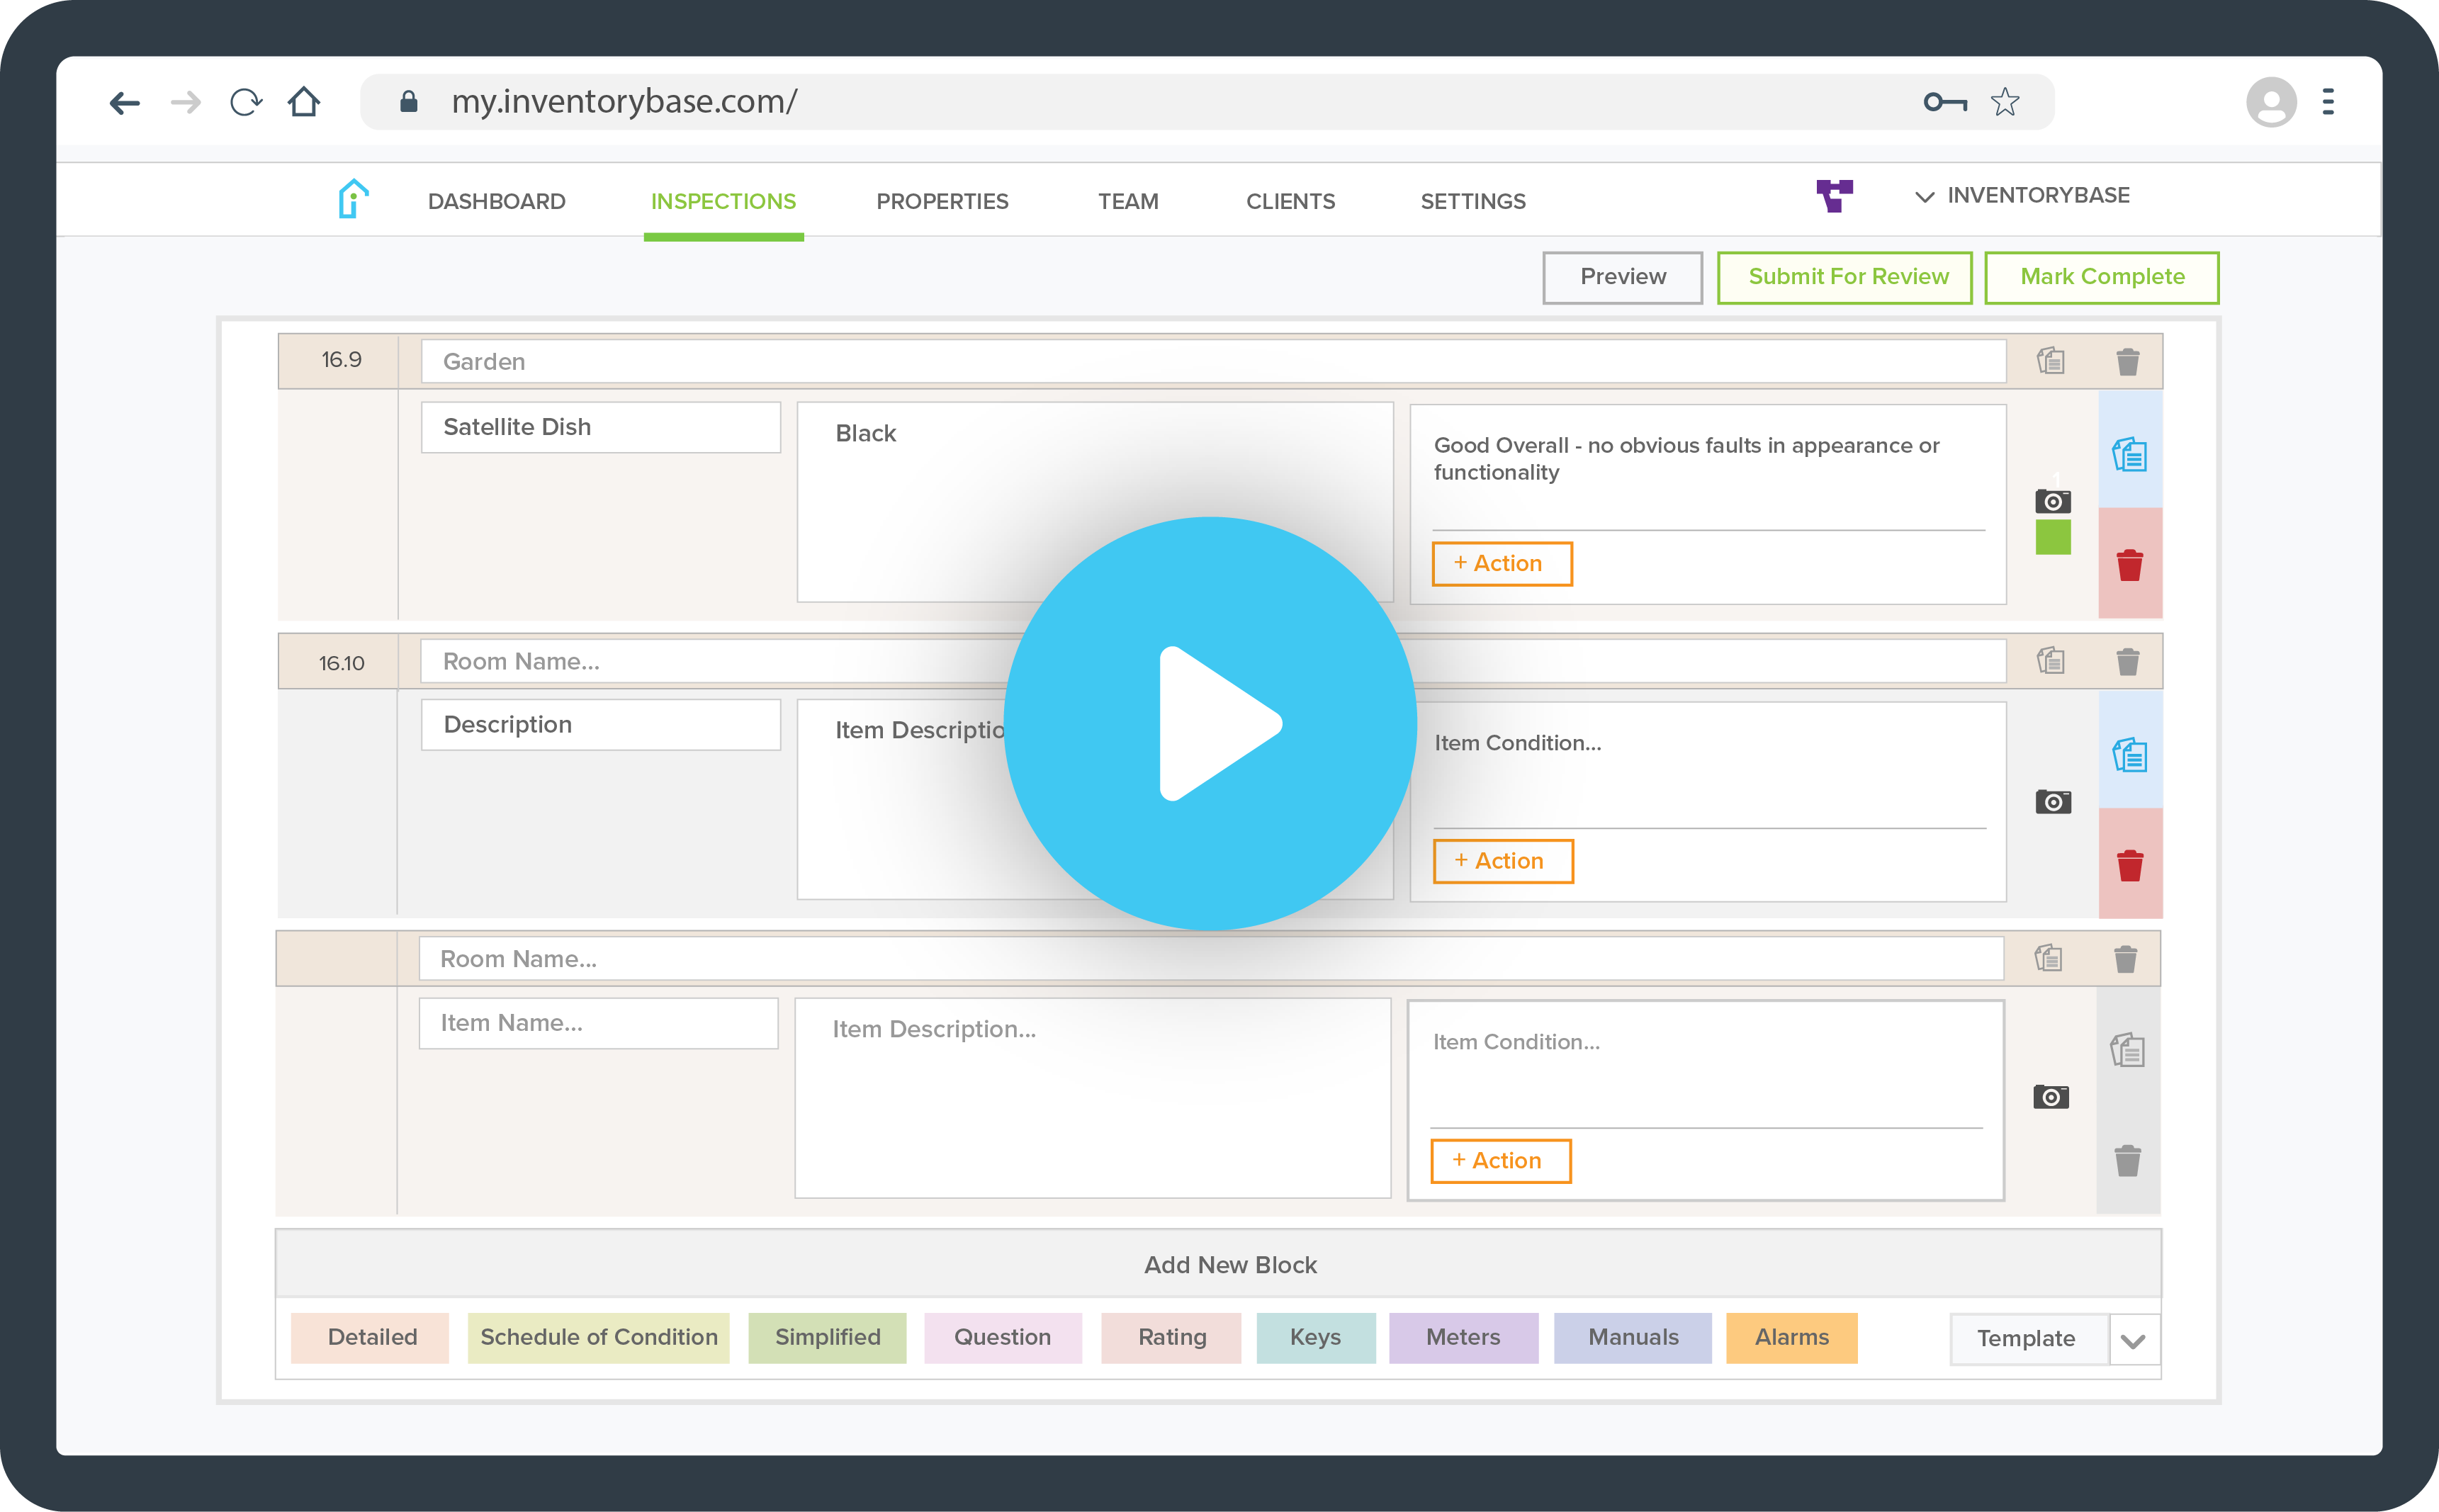Click the green condition colour swatch
Image resolution: width=2439 pixels, height=1512 pixels.
[x=2052, y=538]
